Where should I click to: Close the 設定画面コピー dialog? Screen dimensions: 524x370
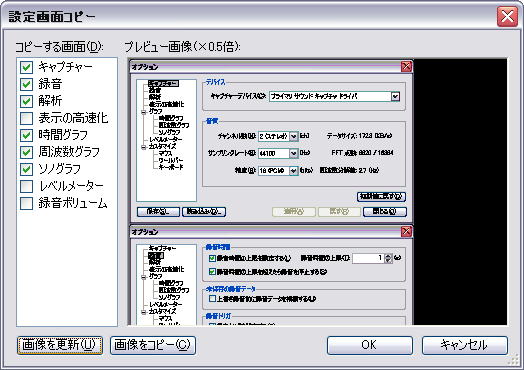507,16
